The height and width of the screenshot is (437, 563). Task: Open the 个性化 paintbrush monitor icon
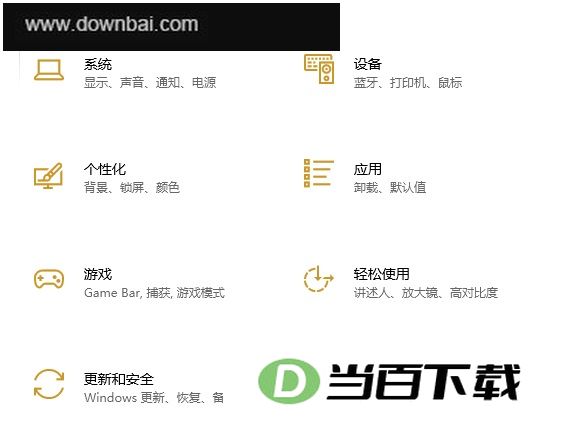pyautogui.click(x=48, y=176)
